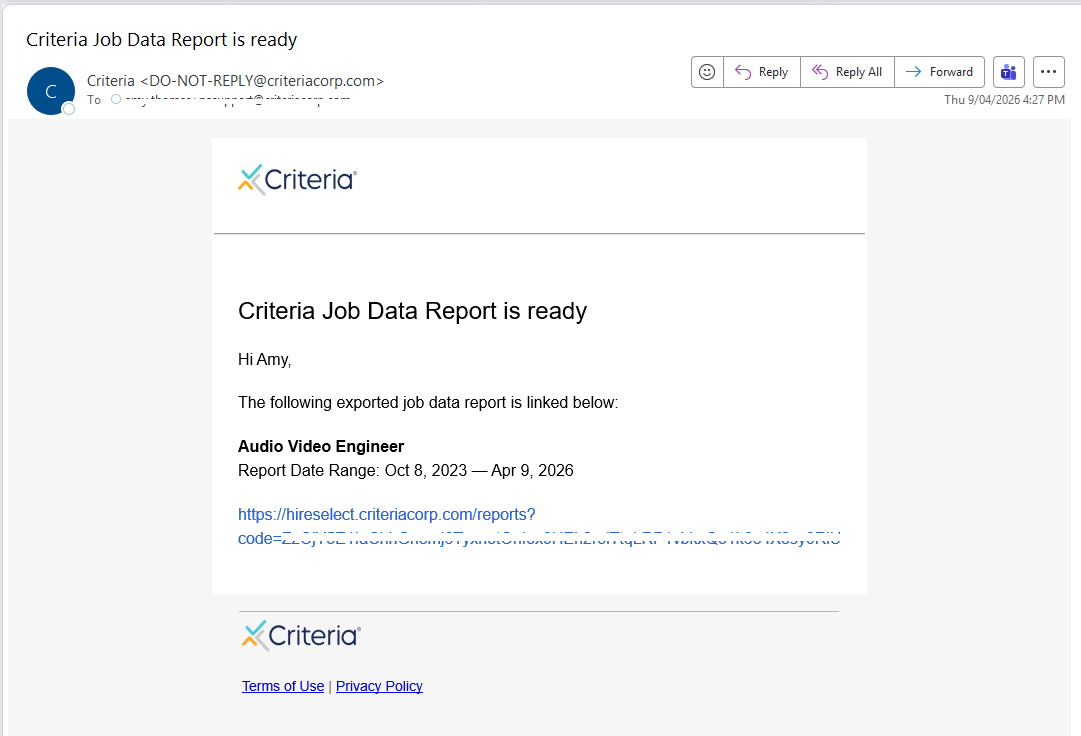Choose Reply All for this email
Image resolution: width=1081 pixels, height=736 pixels.
pos(847,72)
